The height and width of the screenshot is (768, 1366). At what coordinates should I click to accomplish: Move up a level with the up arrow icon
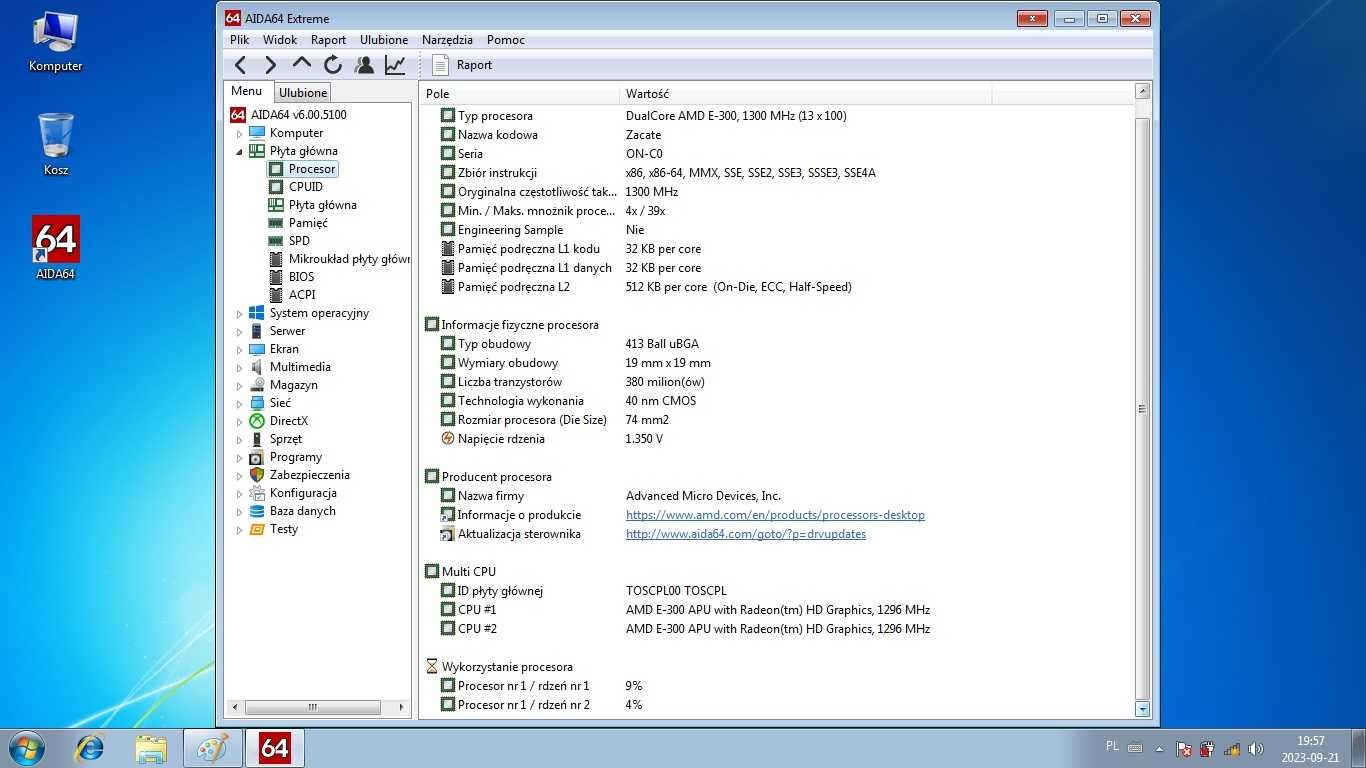coord(302,64)
